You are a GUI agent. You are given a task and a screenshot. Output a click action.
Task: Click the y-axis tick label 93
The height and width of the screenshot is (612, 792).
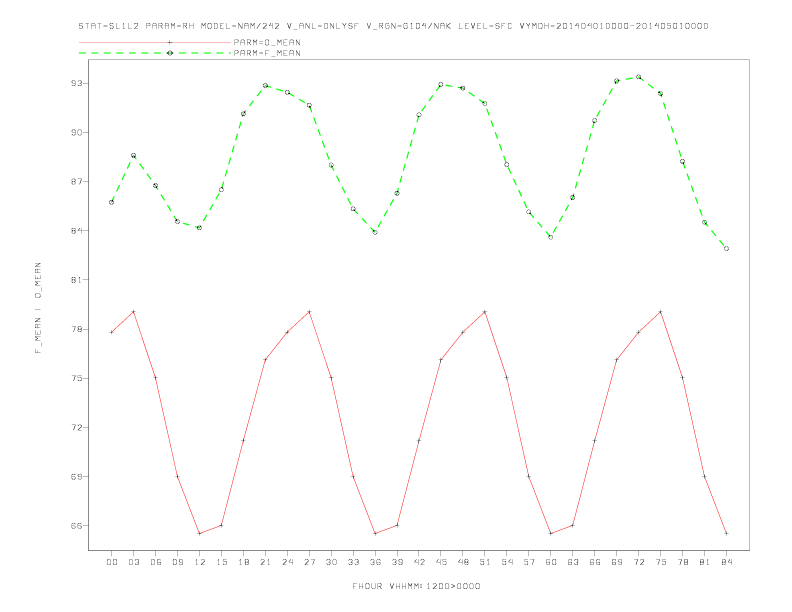click(x=76, y=83)
